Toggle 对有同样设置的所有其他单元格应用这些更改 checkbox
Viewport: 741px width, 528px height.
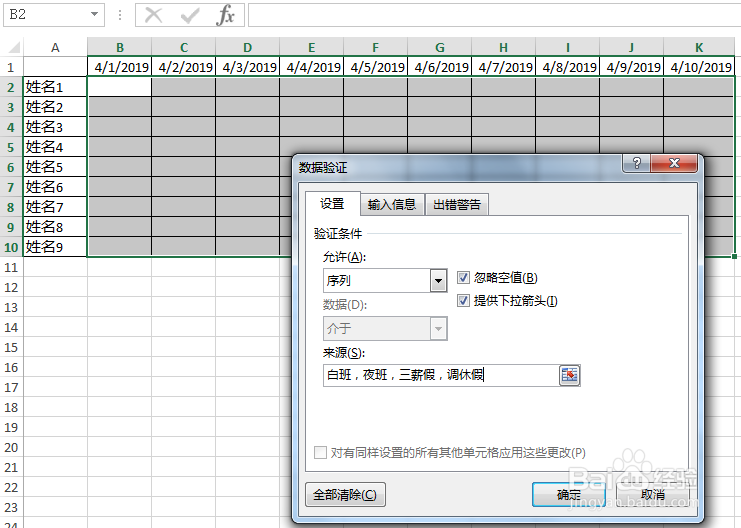coord(320,452)
